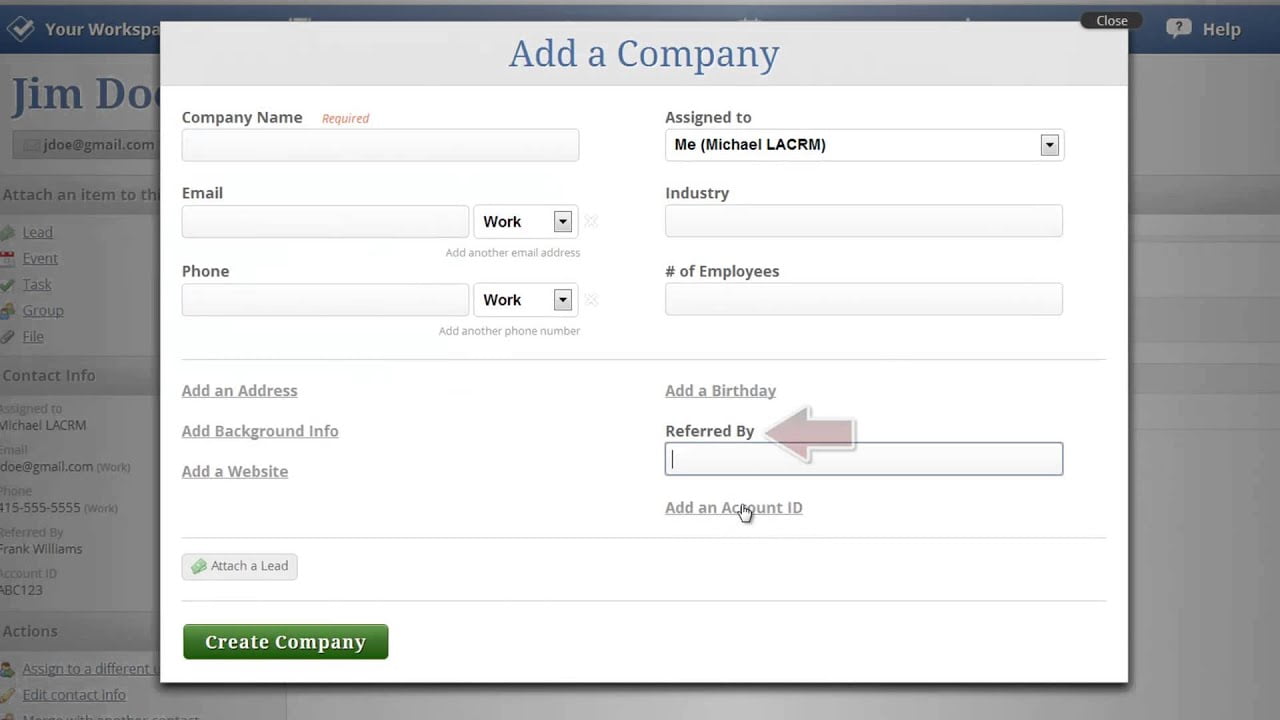The image size is (1280, 720).
Task: Click the green Lead icon in sidebar
Action: (8, 233)
